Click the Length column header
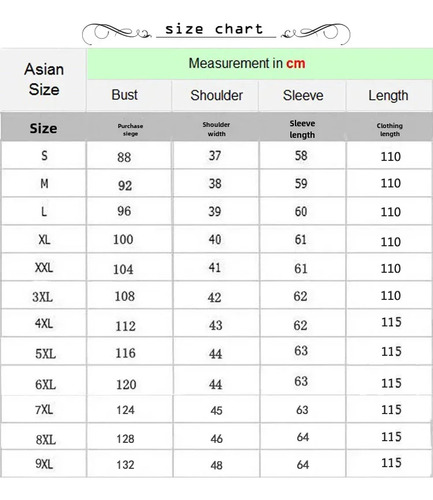 click(x=389, y=95)
